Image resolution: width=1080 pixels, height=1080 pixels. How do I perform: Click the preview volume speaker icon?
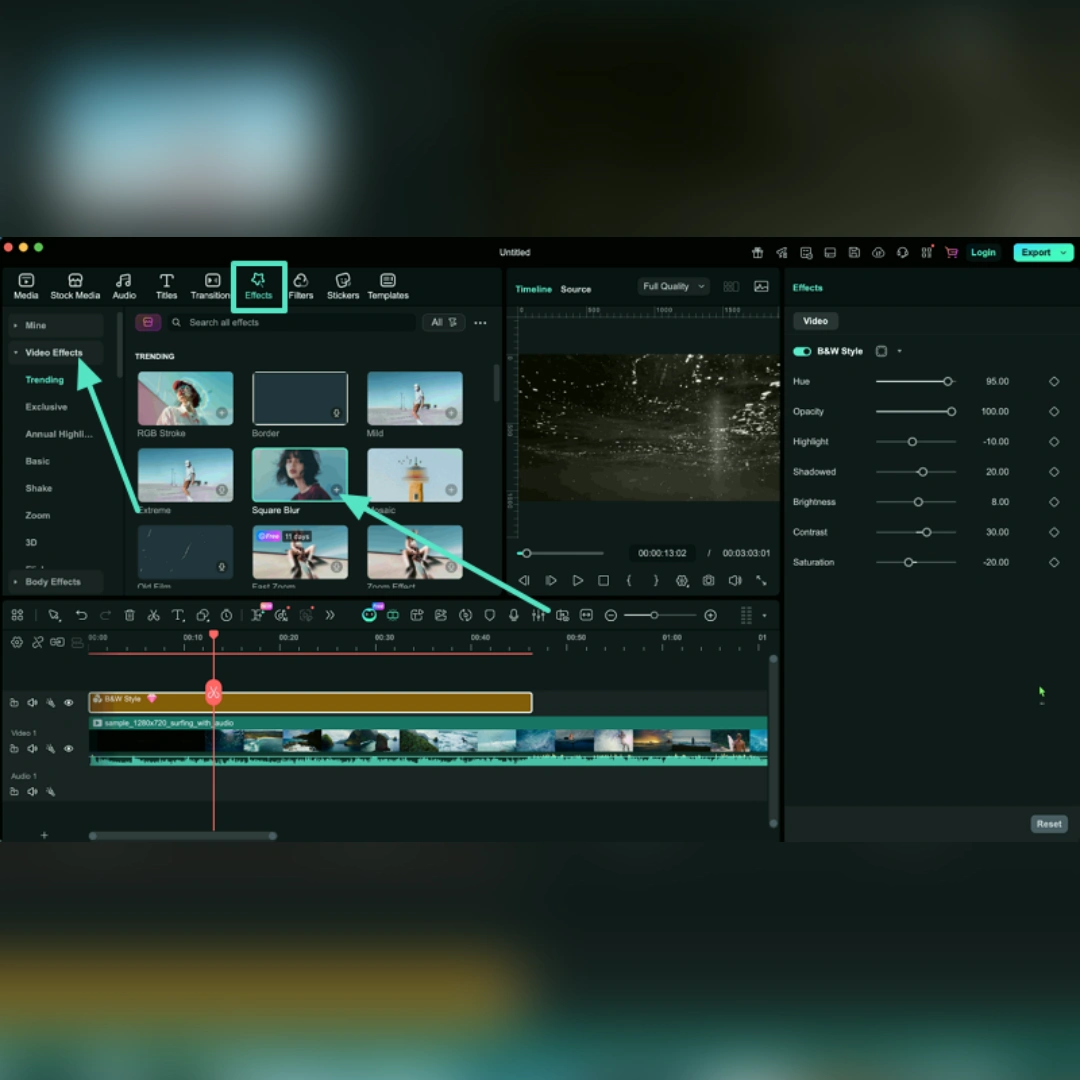[735, 581]
